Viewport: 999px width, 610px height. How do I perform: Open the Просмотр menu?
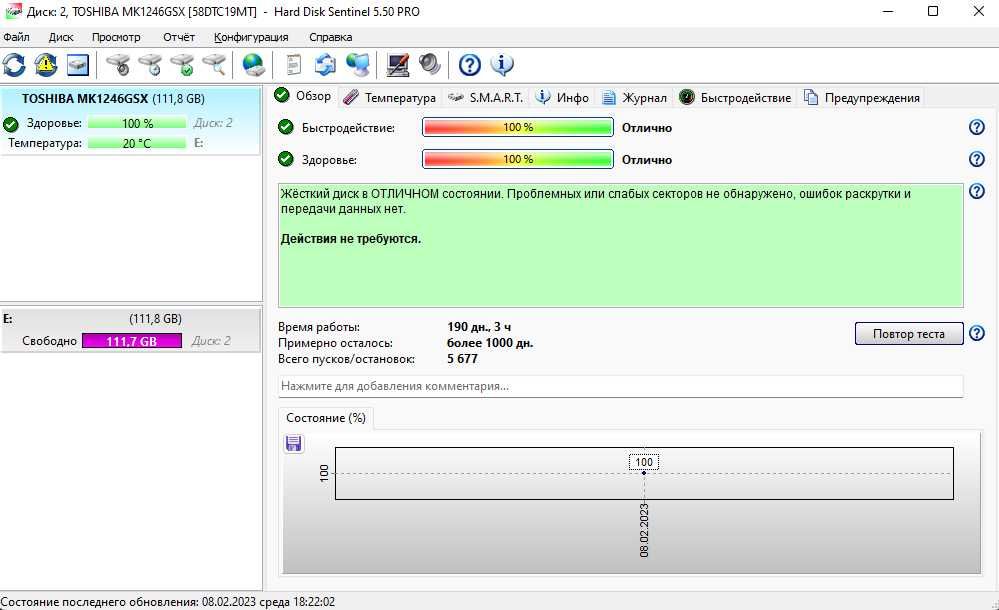116,37
